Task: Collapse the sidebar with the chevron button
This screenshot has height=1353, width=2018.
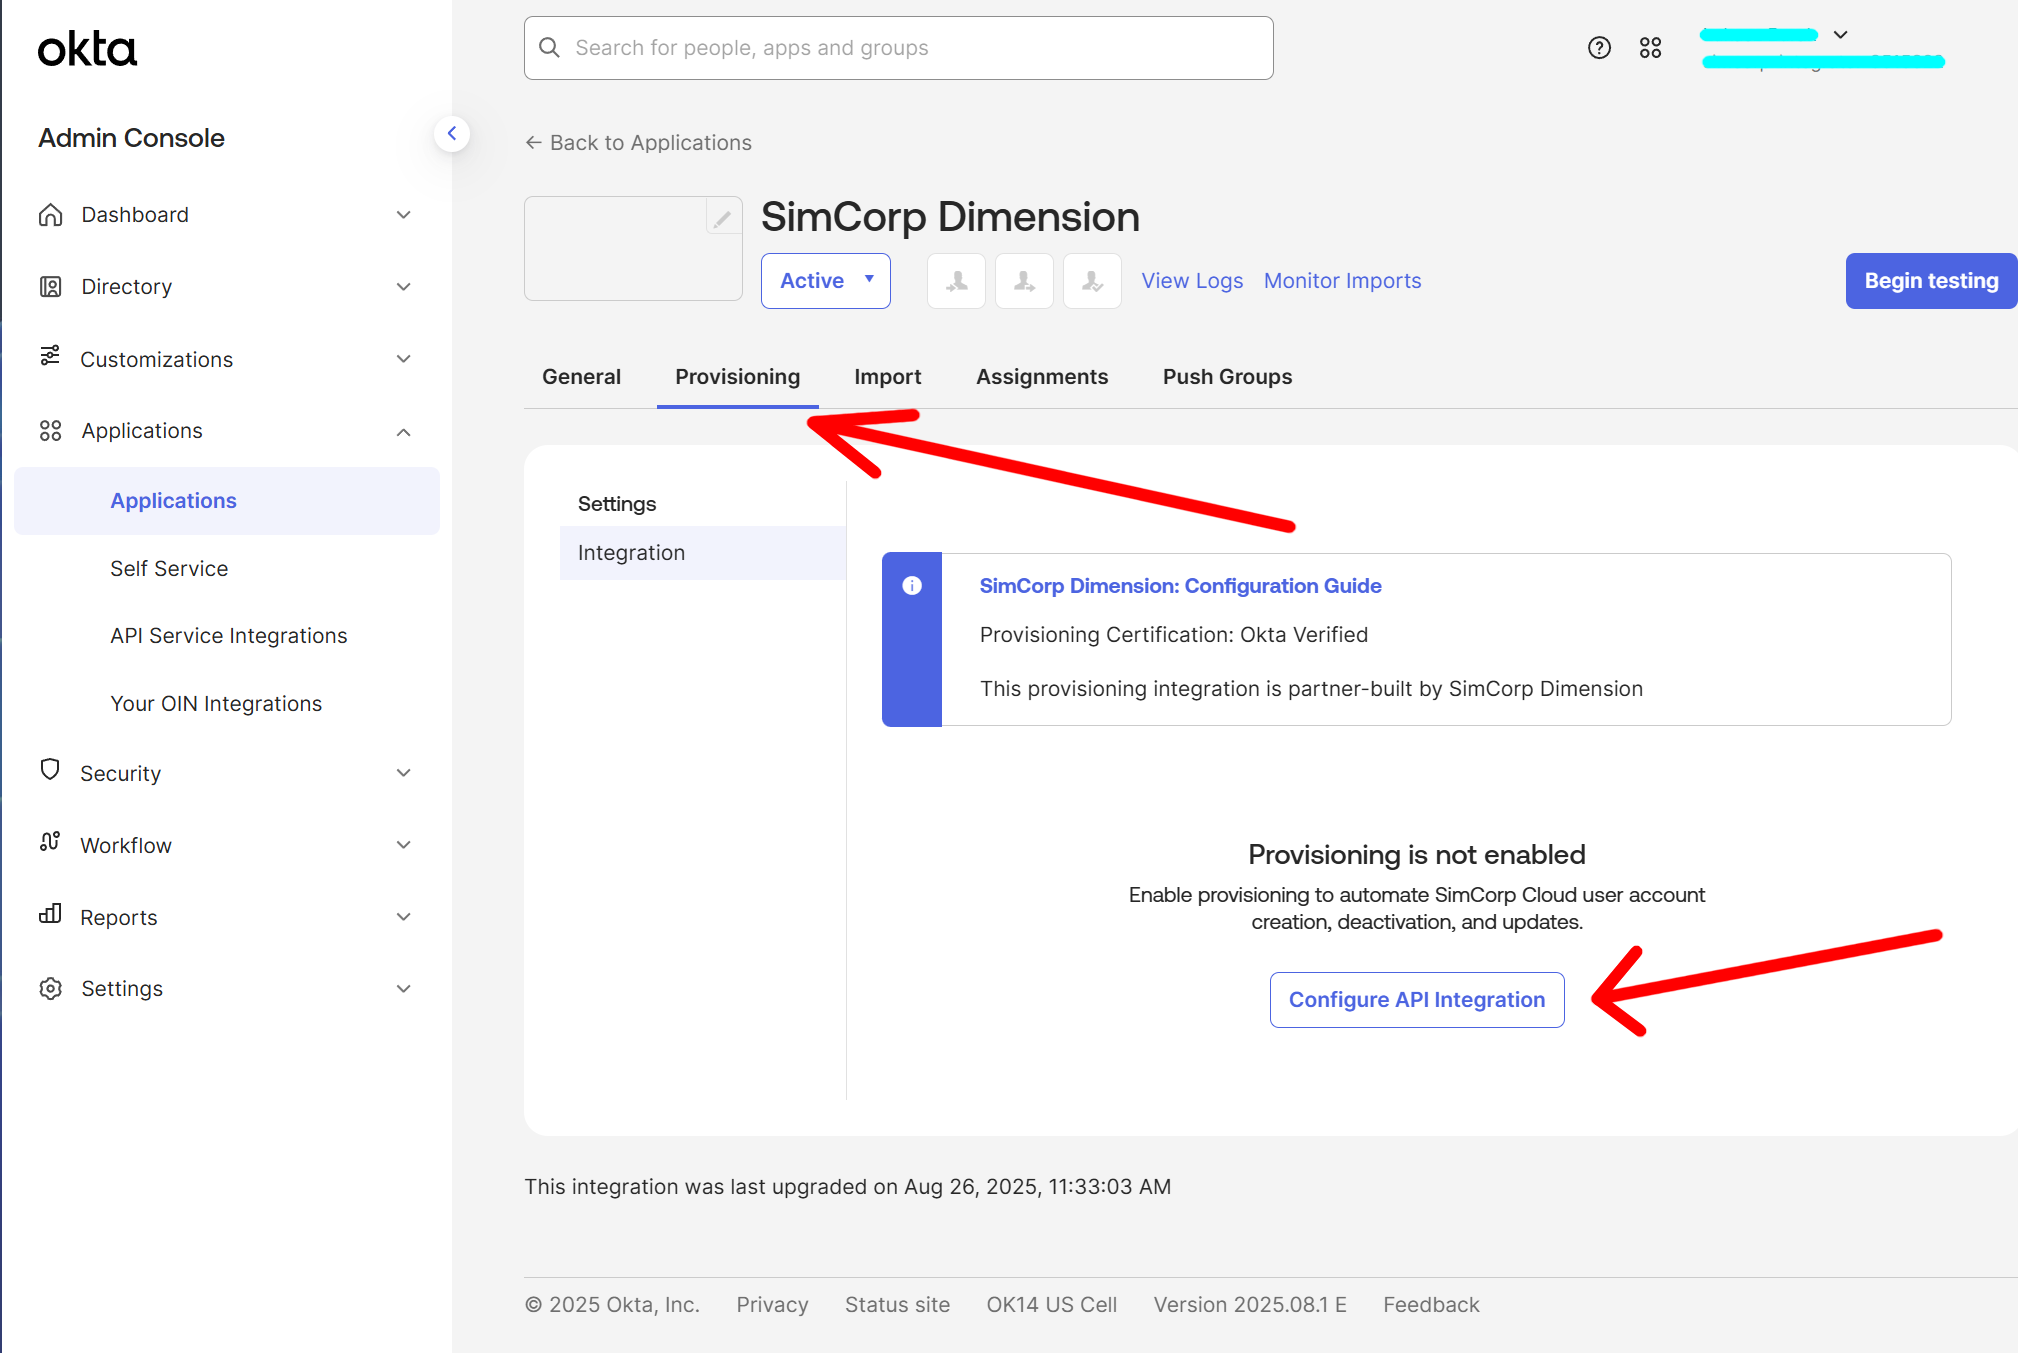Action: 452,133
